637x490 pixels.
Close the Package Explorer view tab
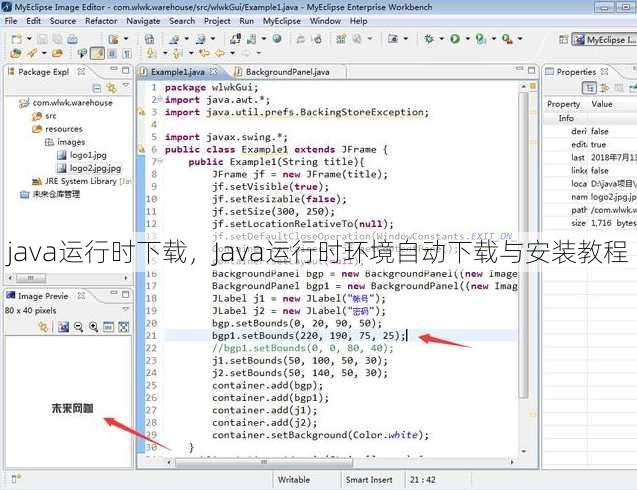[81, 72]
